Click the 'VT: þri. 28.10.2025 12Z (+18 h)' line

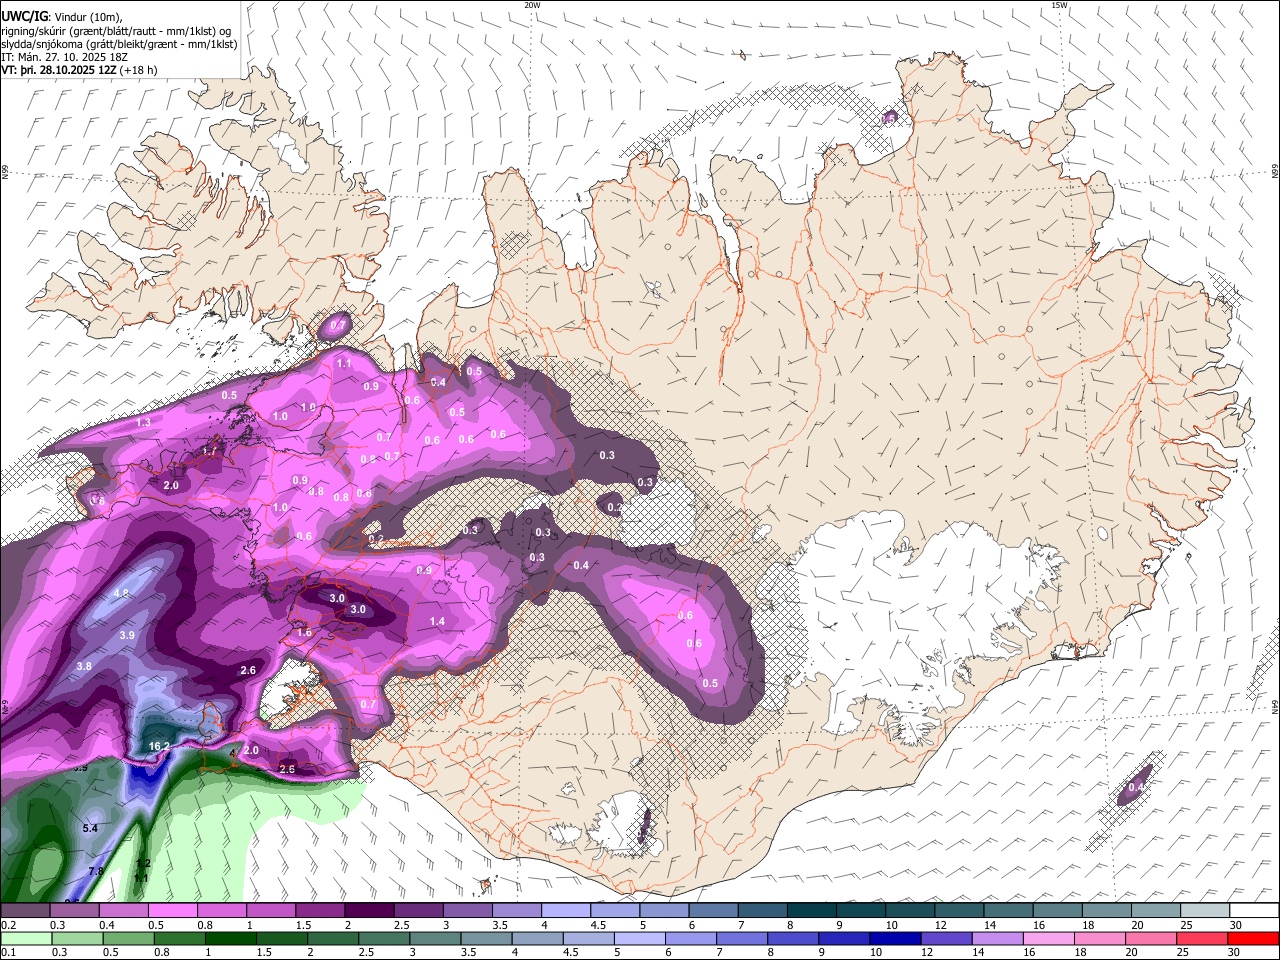(79, 71)
